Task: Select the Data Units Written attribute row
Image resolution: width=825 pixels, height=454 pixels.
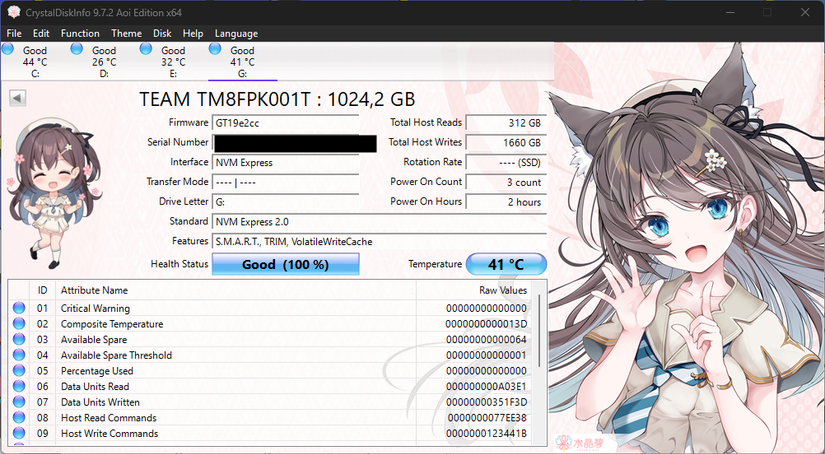Action: [270, 402]
